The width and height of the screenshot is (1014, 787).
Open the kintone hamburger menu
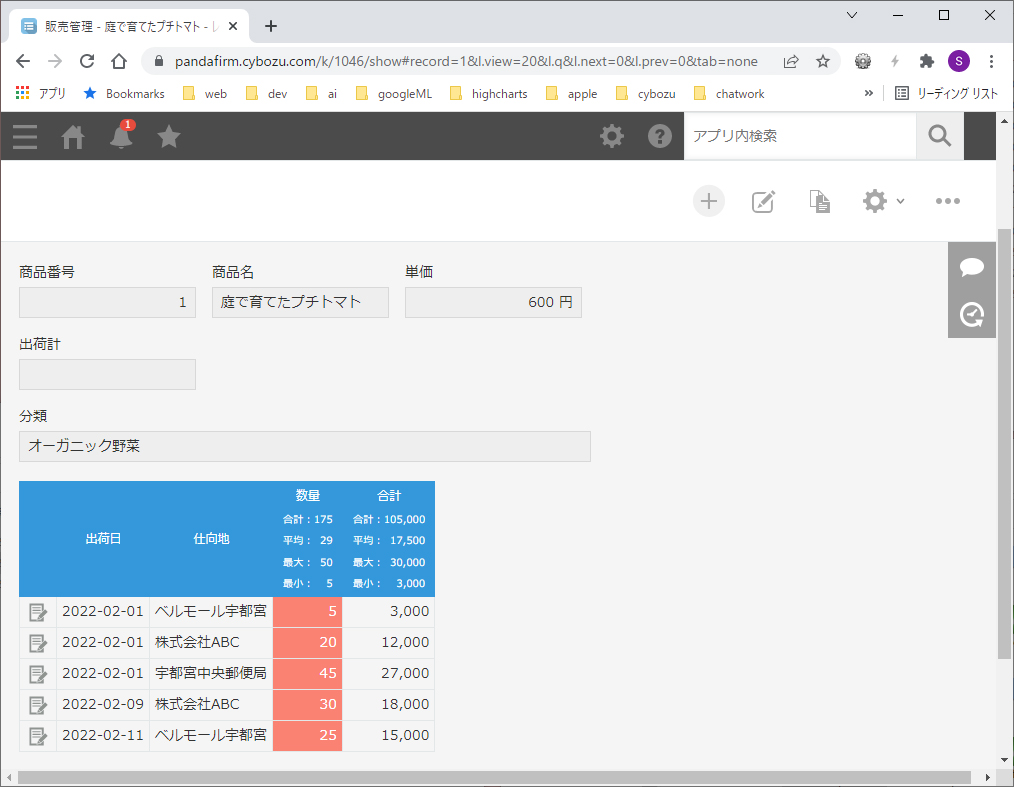point(25,136)
